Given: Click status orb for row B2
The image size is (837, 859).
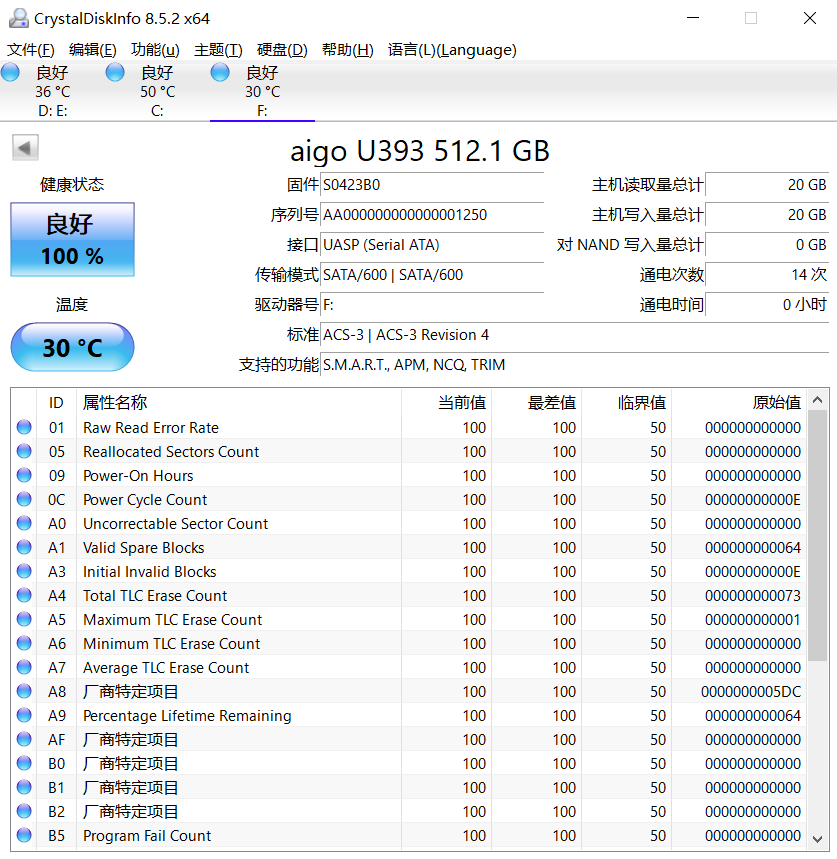Looking at the screenshot, I should coord(24,811).
